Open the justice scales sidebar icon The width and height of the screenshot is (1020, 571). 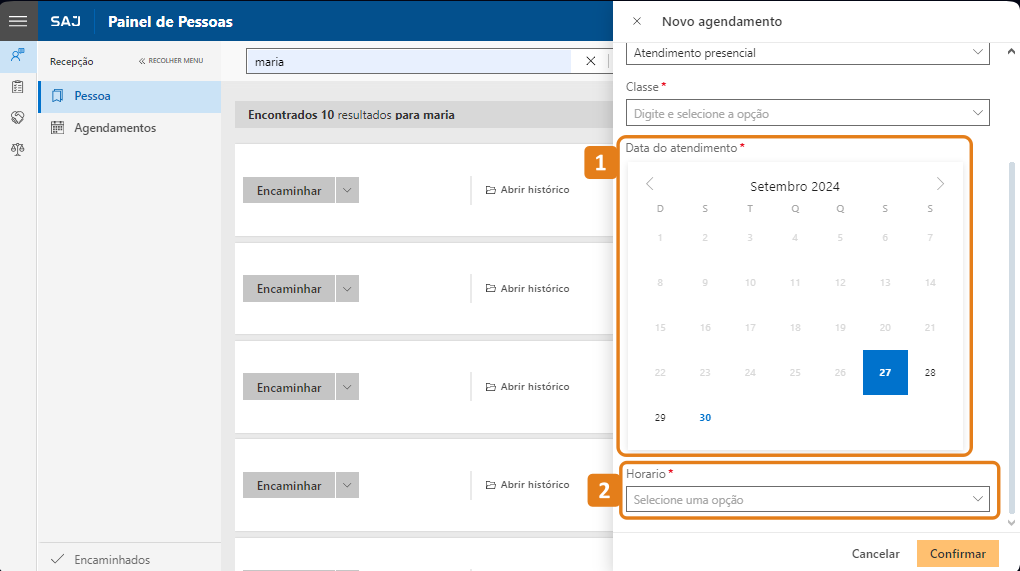click(x=18, y=149)
